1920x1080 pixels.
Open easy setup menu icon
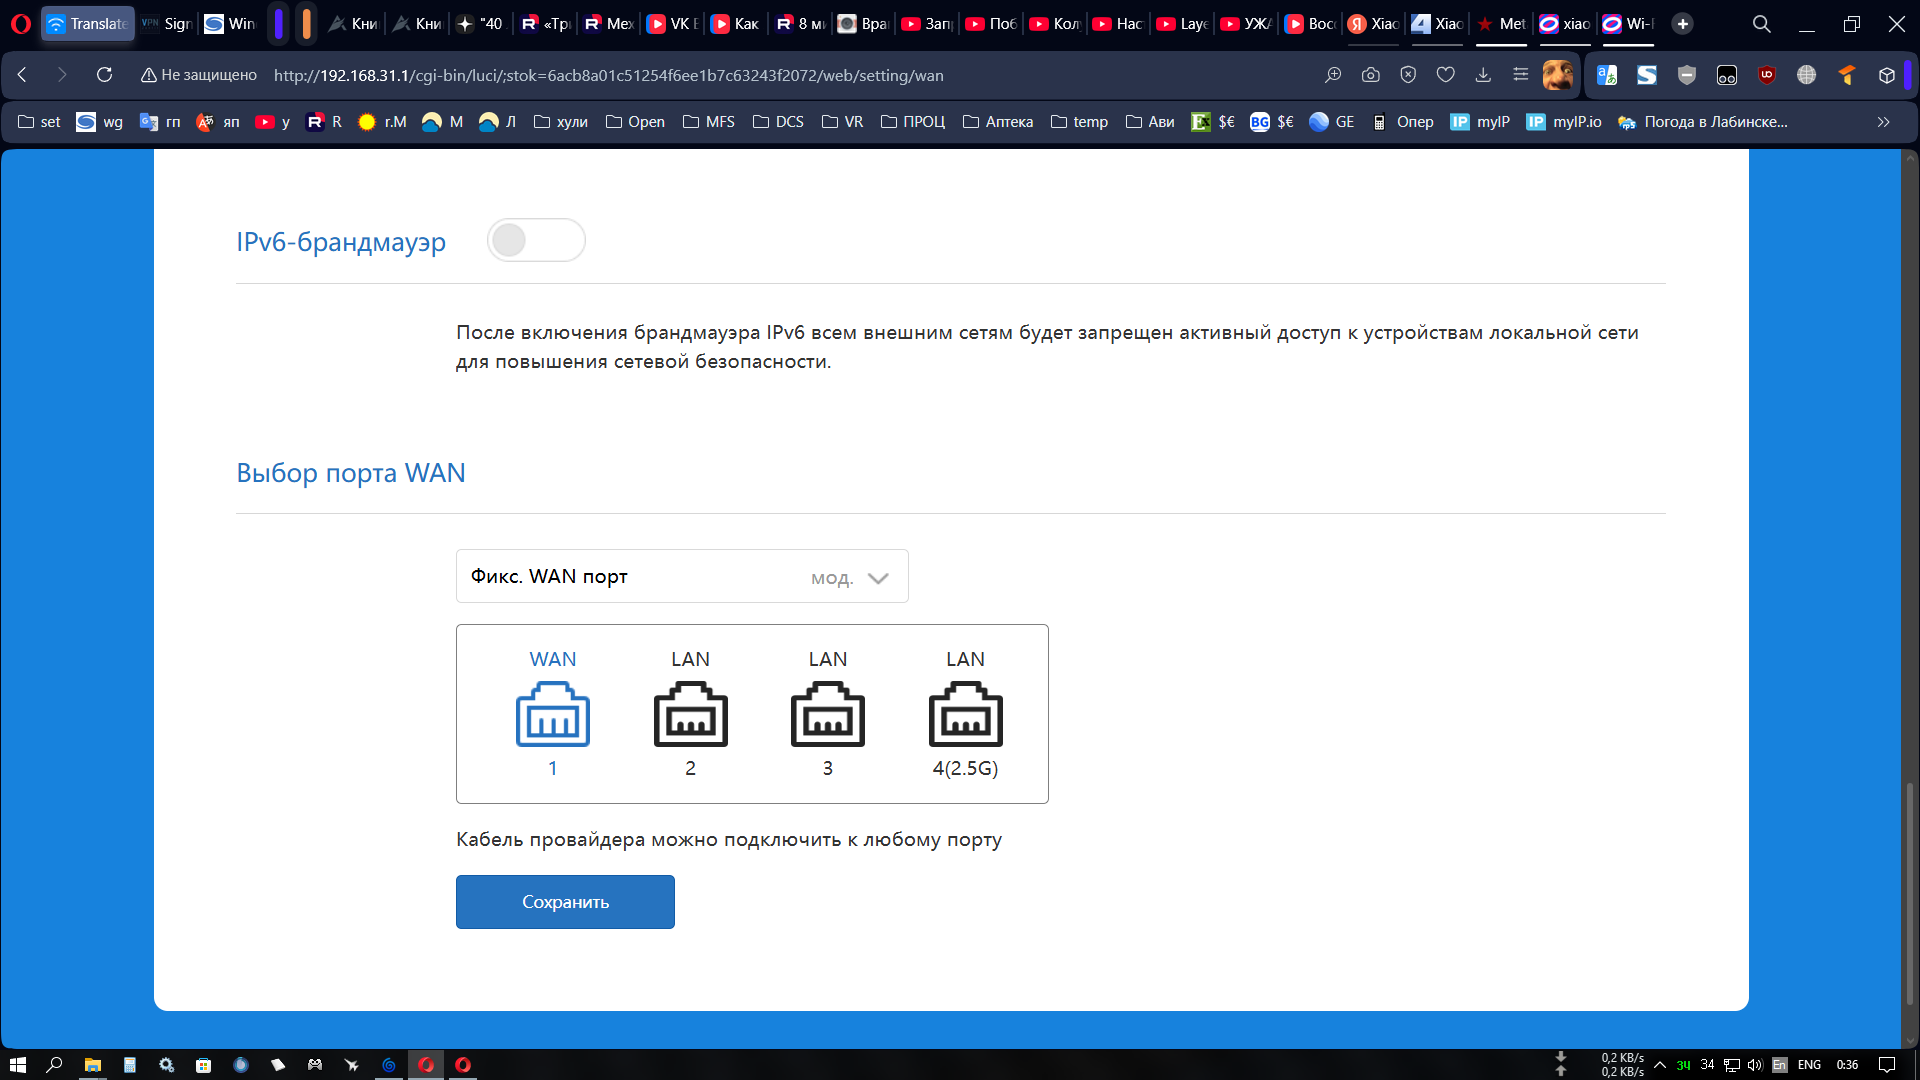click(x=1521, y=75)
